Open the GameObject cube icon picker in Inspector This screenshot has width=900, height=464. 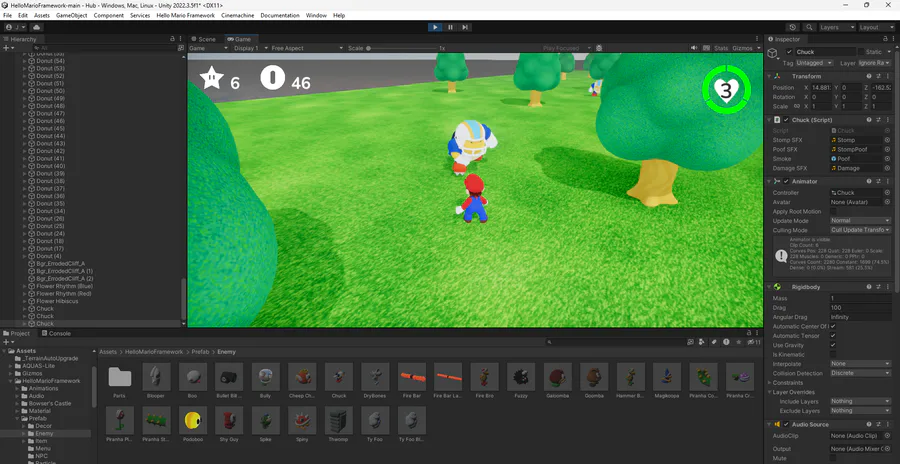(x=773, y=53)
